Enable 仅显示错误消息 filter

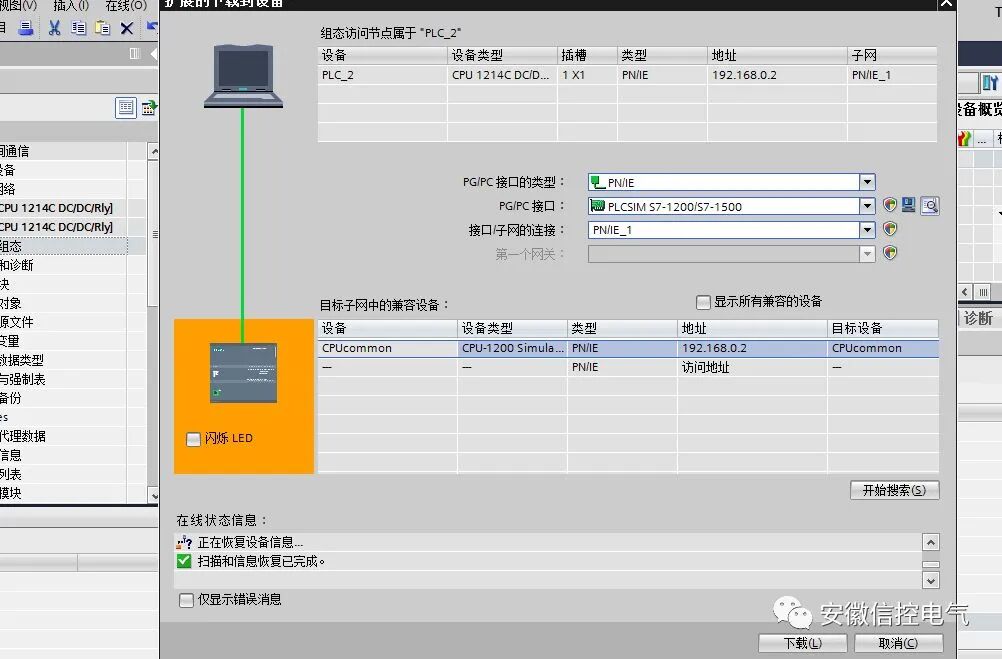click(186, 599)
